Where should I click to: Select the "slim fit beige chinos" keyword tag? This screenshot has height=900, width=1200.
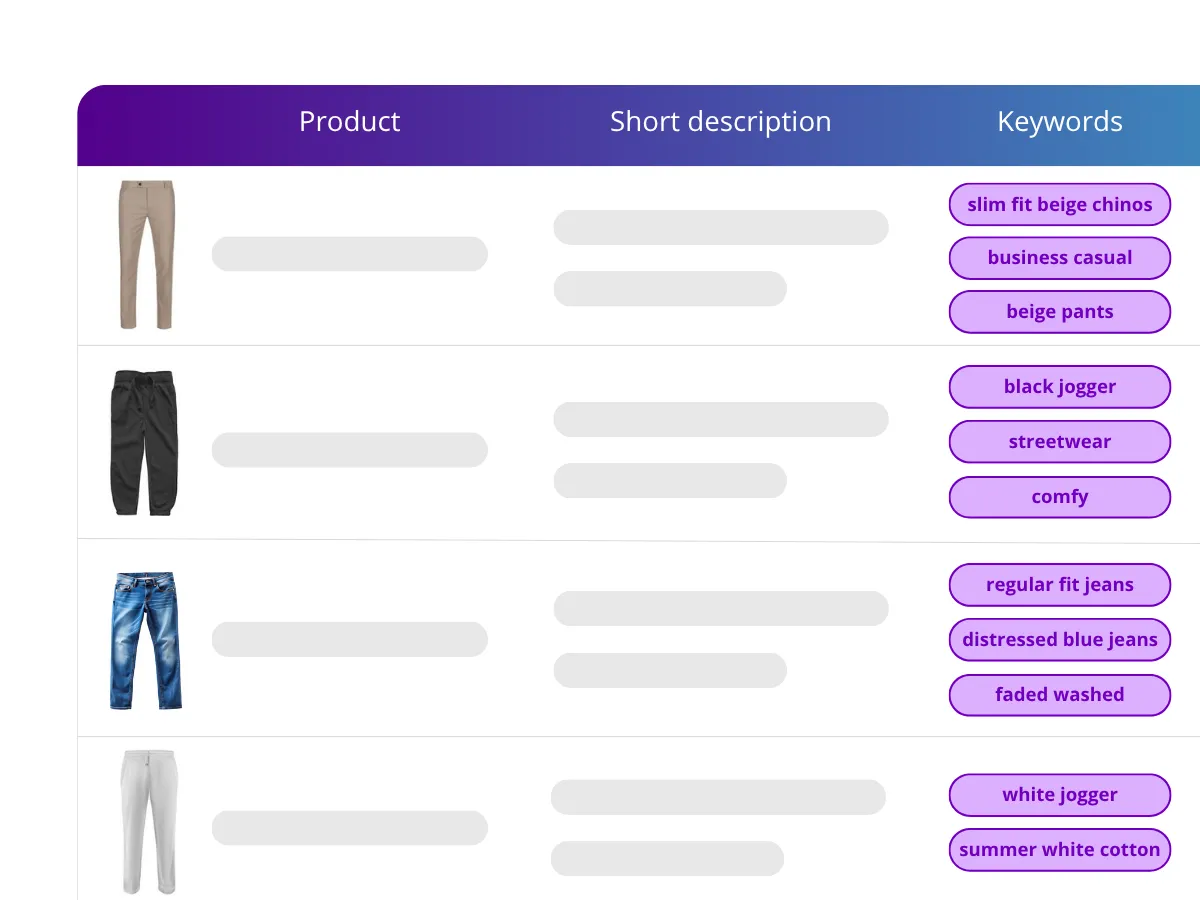pyautogui.click(x=1059, y=204)
